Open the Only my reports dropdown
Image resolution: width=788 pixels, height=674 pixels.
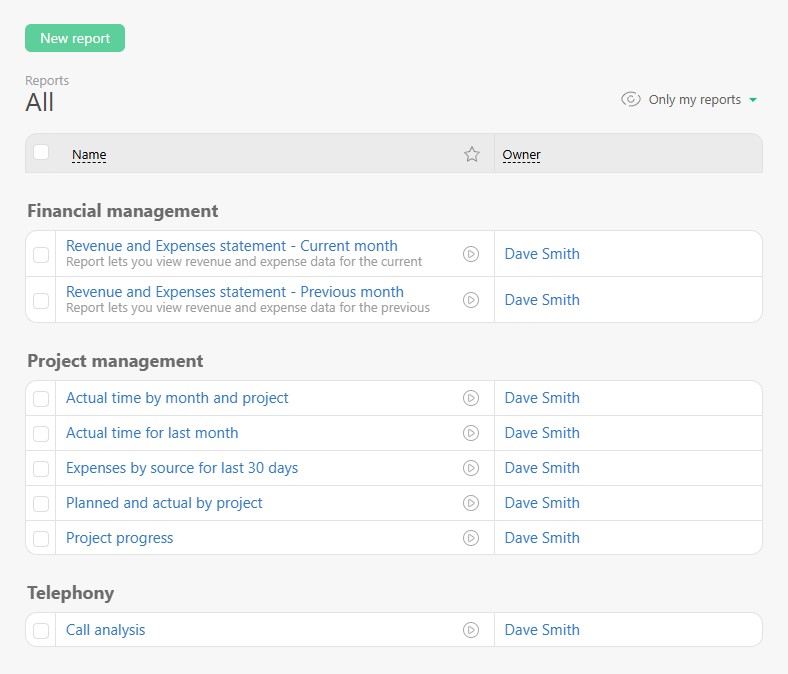coord(702,100)
